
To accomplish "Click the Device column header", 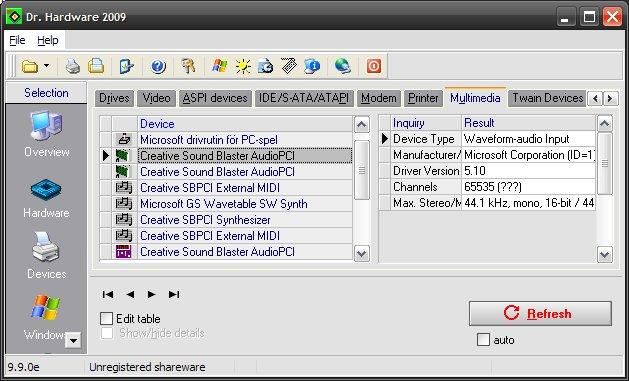I will click(245, 124).
